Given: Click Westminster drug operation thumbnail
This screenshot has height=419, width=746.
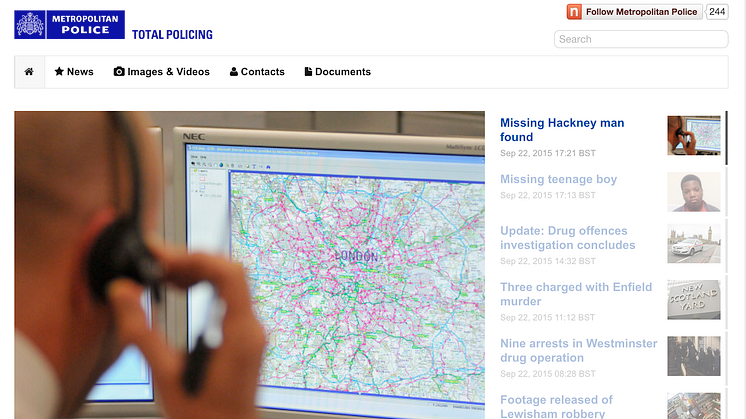Looking at the screenshot, I should 694,356.
